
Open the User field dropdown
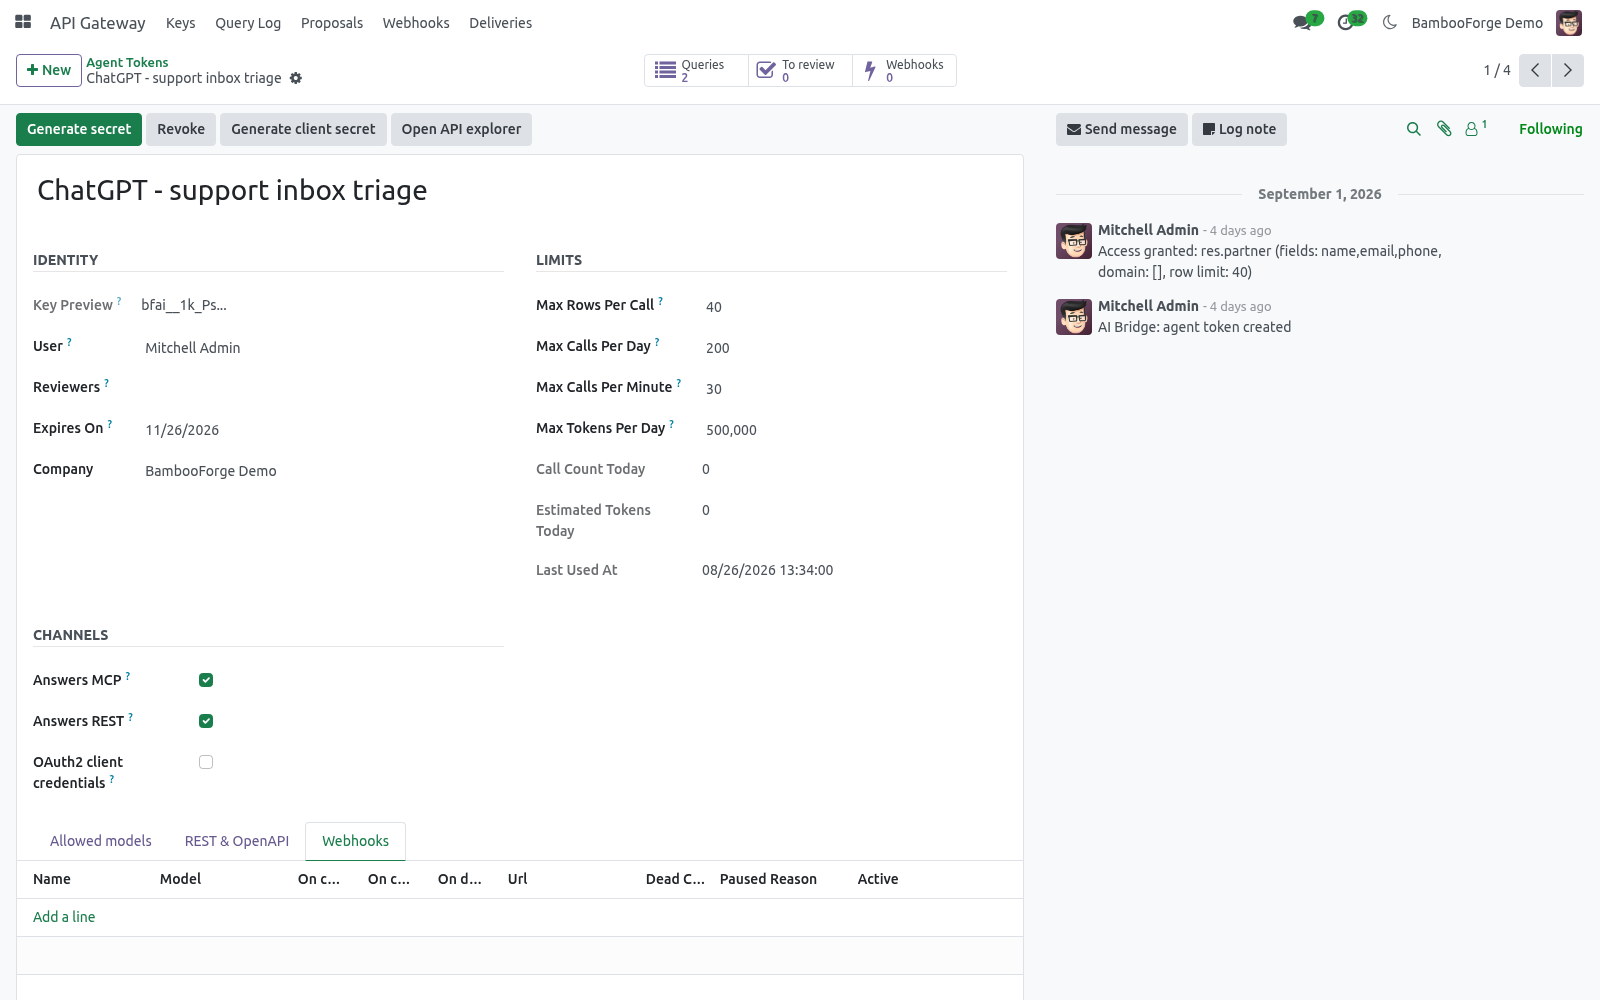[x=322, y=348]
